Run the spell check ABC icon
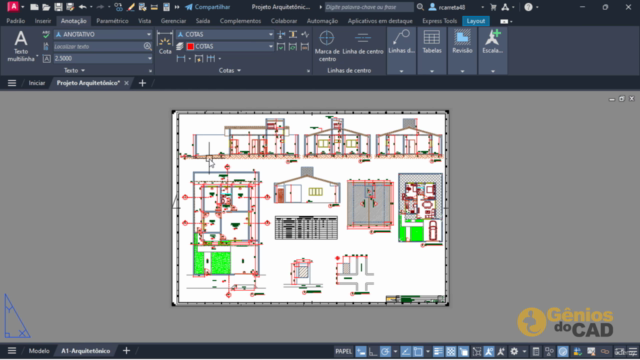Screen dimensions: 640x360 [46, 34]
